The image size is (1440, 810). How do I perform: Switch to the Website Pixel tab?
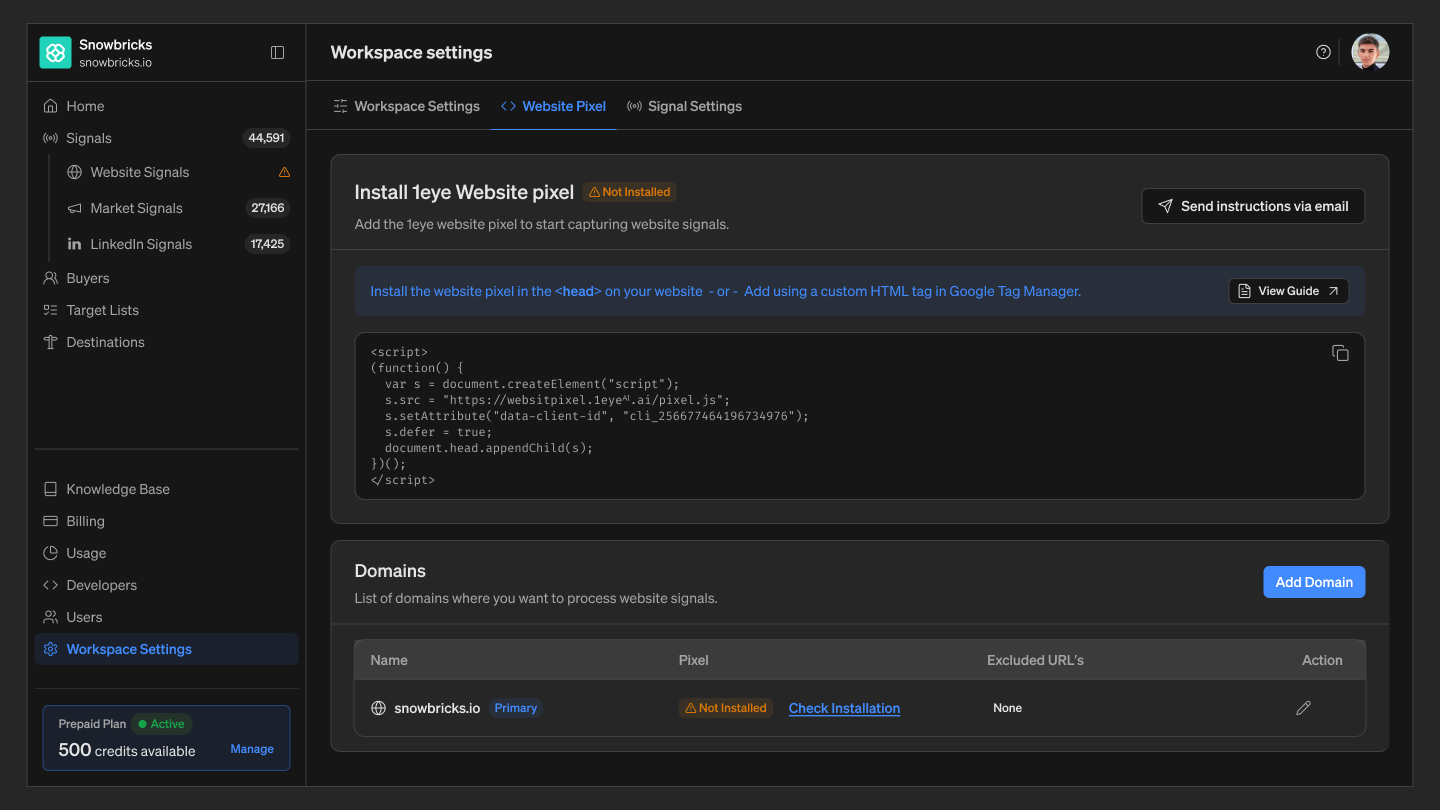(553, 106)
